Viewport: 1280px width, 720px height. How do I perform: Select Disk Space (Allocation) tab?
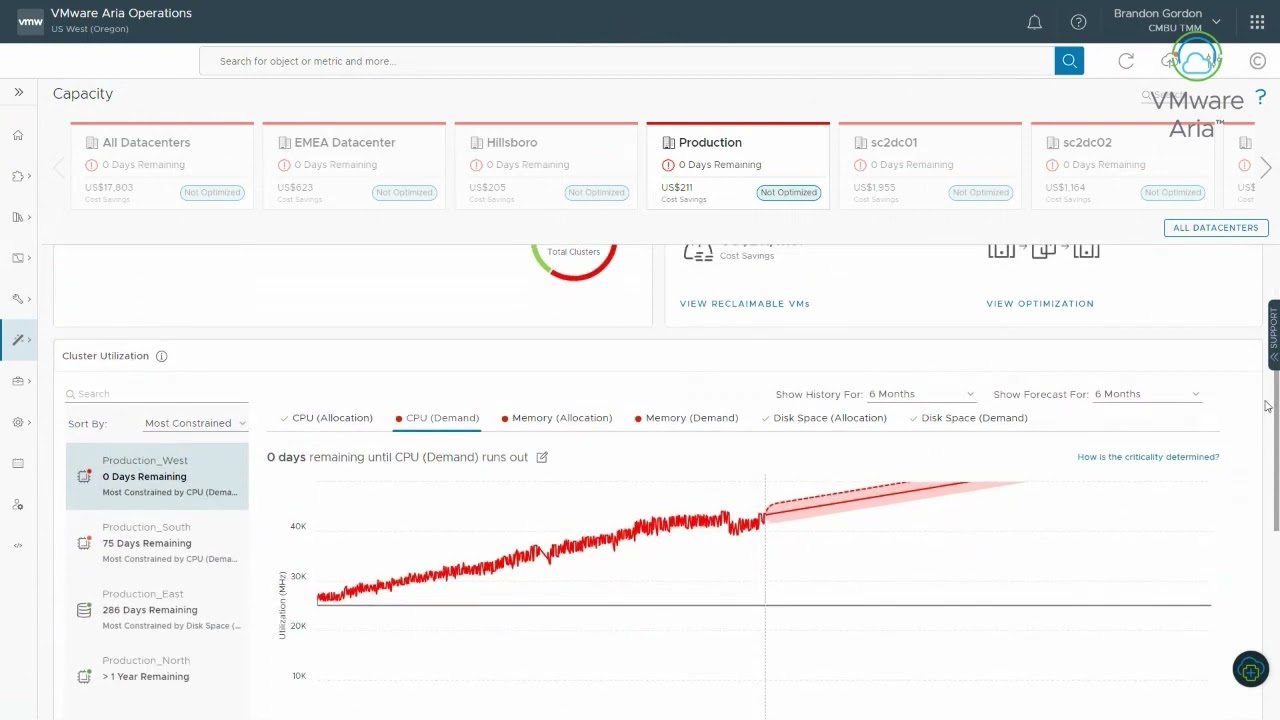829,418
